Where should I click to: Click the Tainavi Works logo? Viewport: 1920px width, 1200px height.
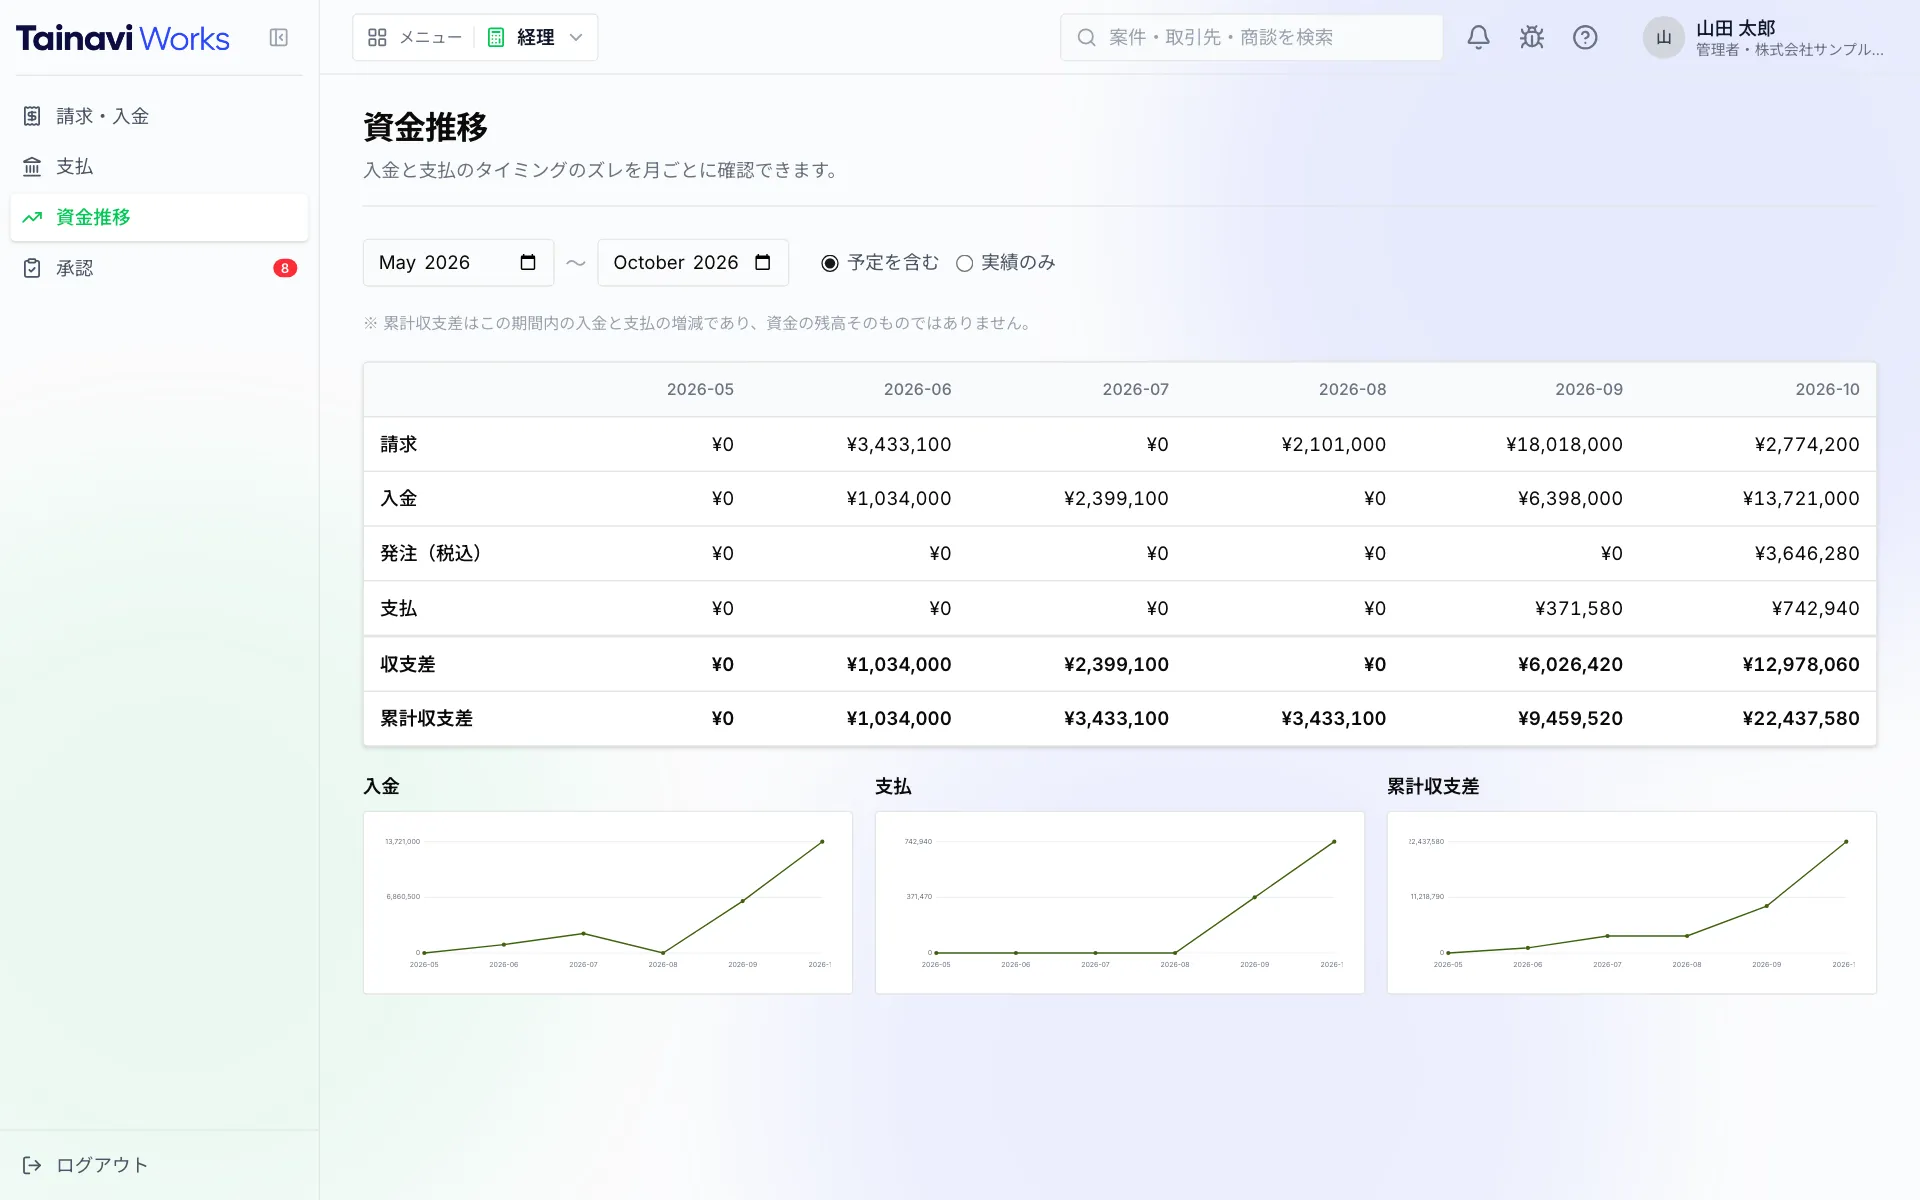pyautogui.click(x=123, y=38)
